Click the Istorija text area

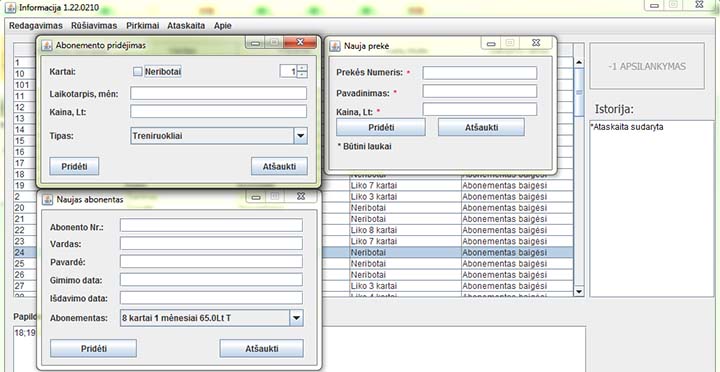652,209
